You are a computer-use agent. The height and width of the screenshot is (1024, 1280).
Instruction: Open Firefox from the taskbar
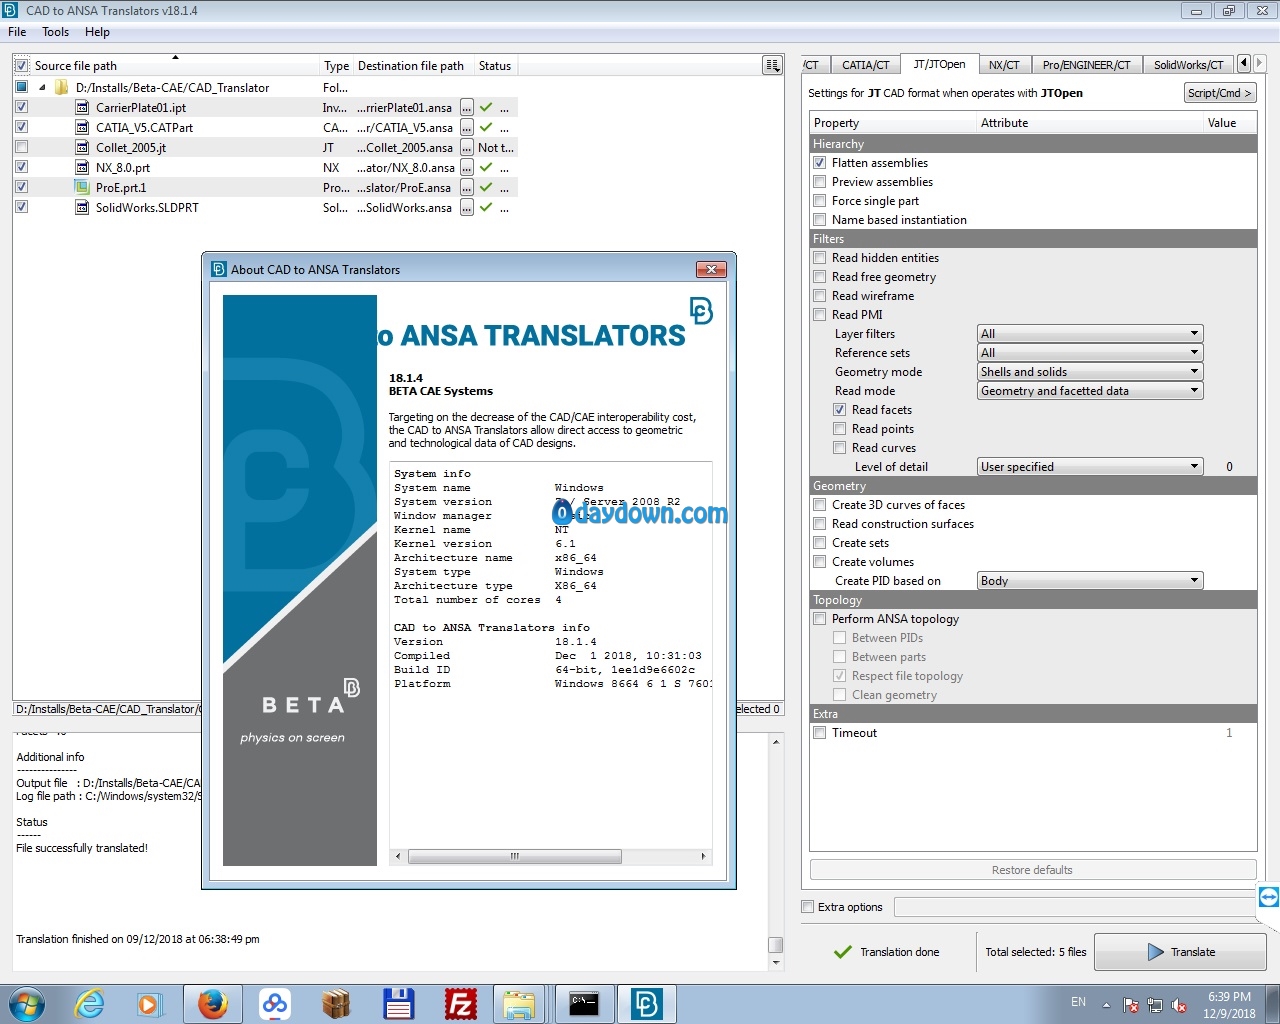pyautogui.click(x=212, y=1004)
